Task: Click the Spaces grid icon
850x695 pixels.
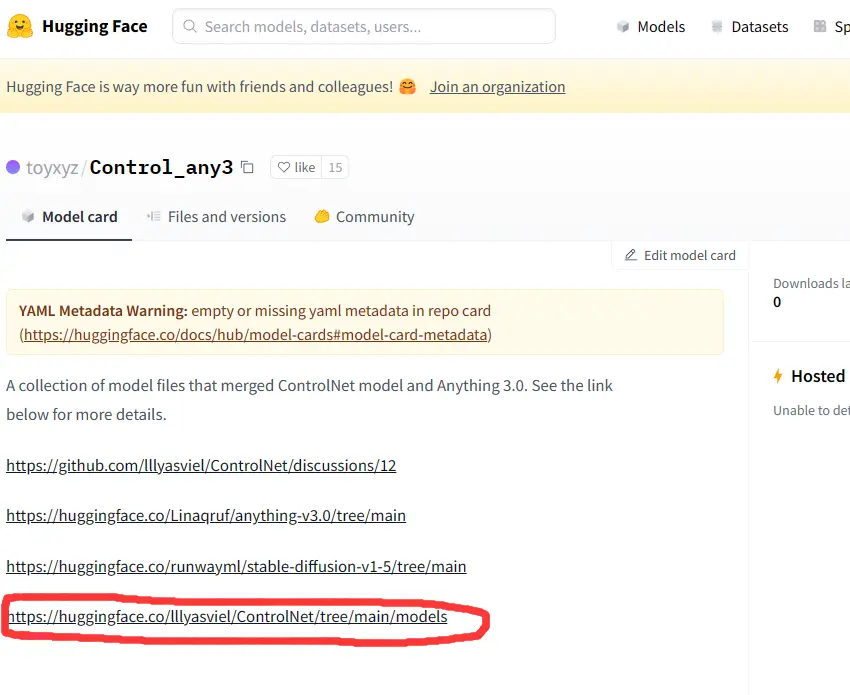Action: pos(820,26)
